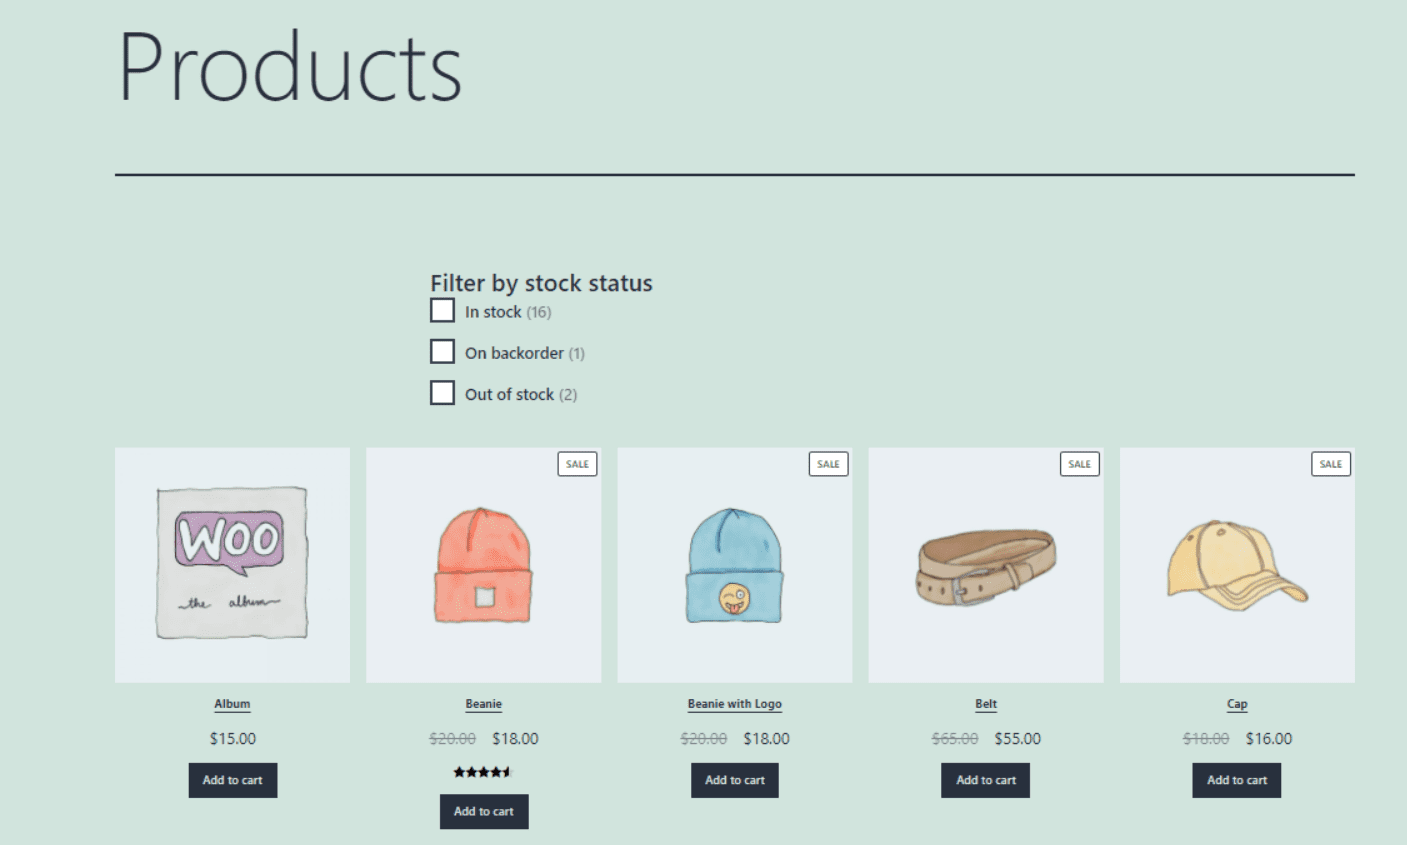Add the Beanie to cart
This screenshot has height=845, width=1407.
pos(483,811)
